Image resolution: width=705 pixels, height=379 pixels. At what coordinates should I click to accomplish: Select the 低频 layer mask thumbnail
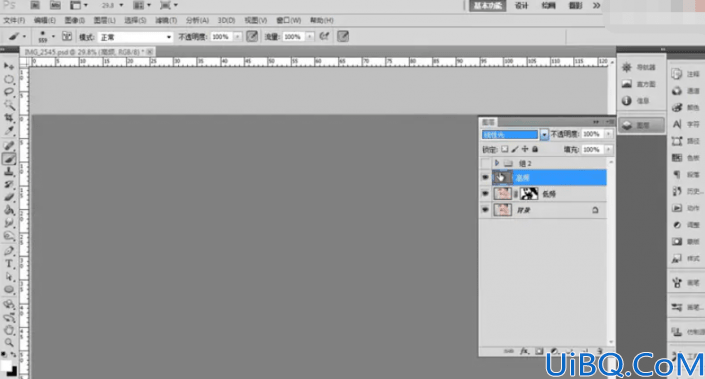click(x=529, y=194)
